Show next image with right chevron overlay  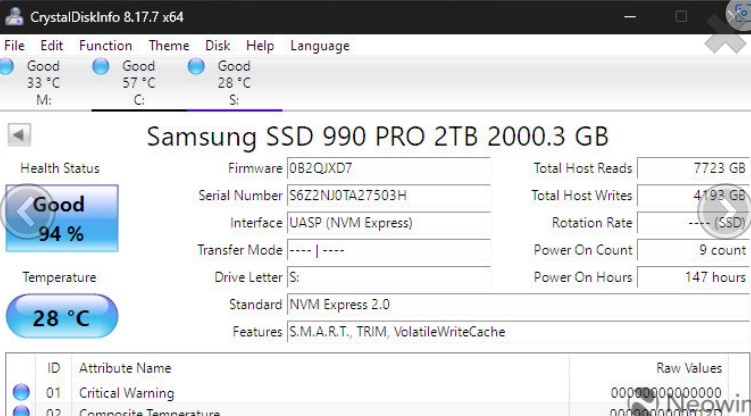pyautogui.click(x=724, y=211)
